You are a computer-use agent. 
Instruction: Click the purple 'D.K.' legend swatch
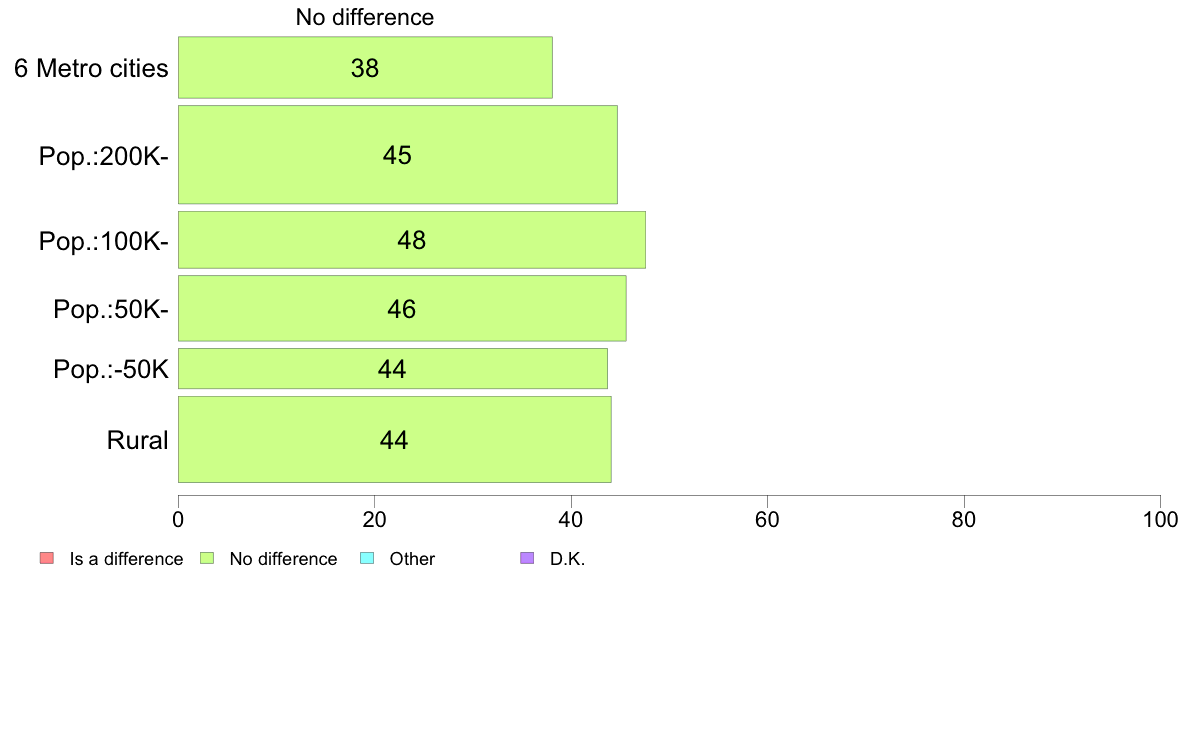tap(527, 559)
